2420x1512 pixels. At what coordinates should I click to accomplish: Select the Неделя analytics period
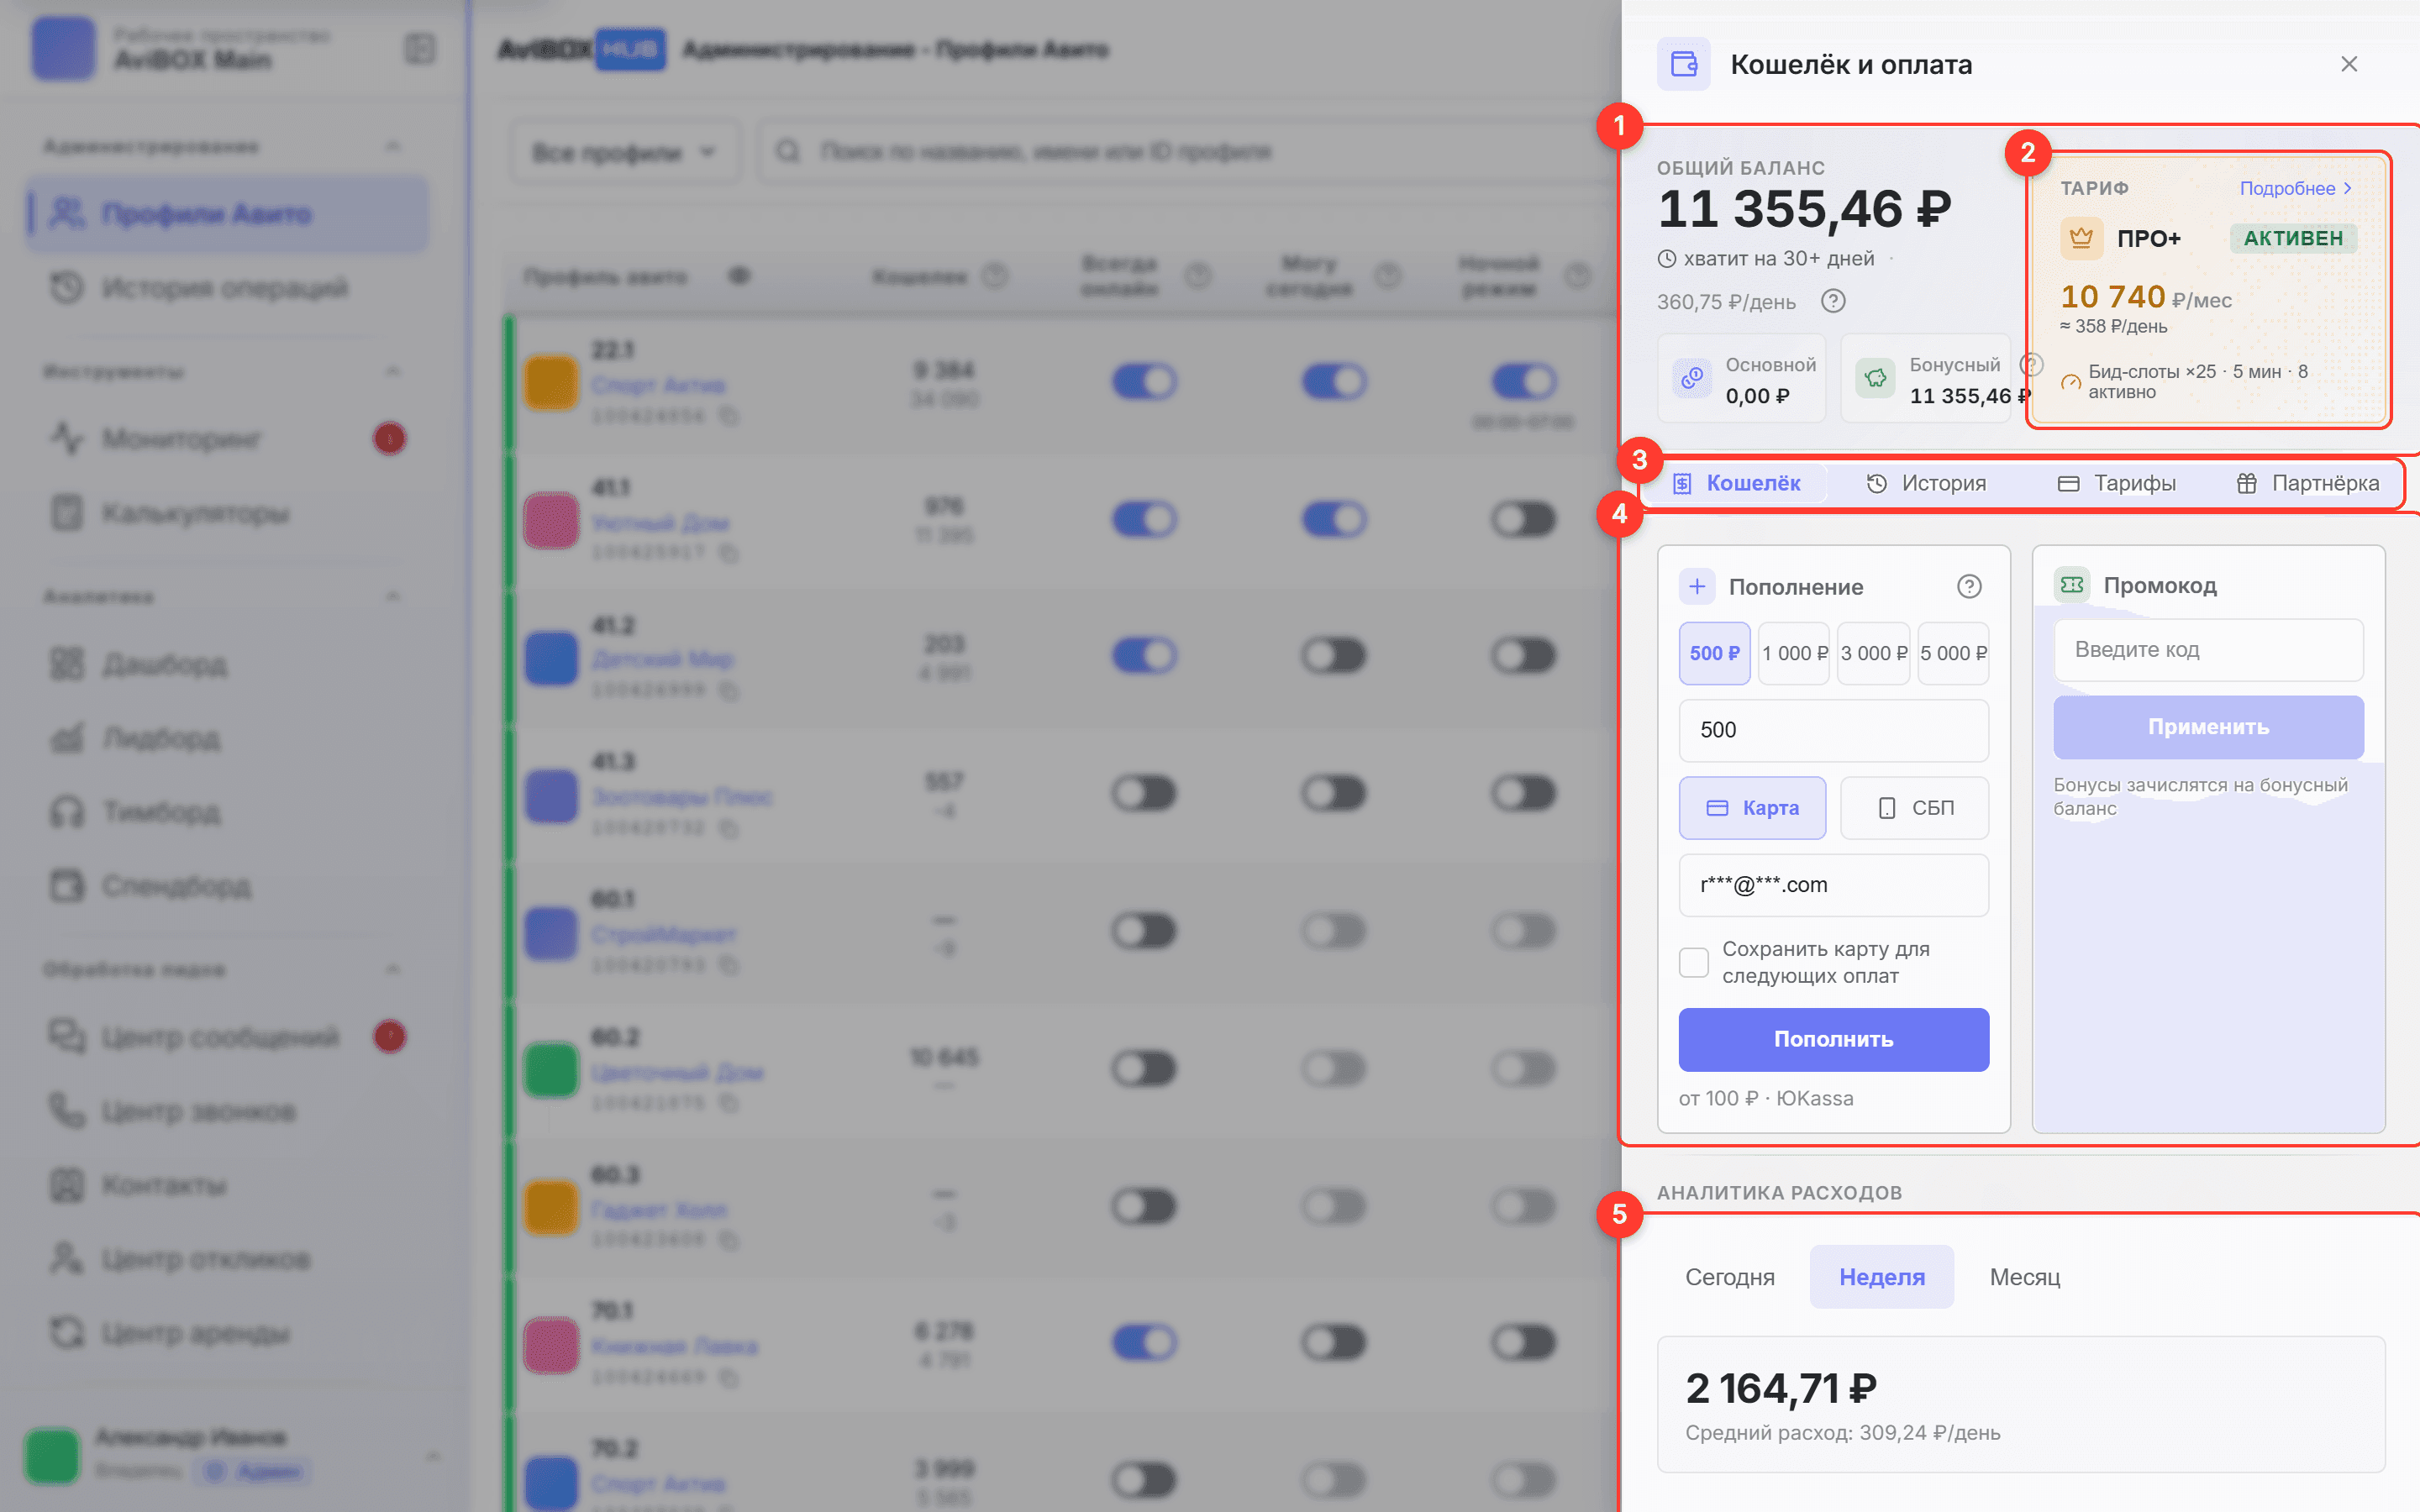1882,1277
